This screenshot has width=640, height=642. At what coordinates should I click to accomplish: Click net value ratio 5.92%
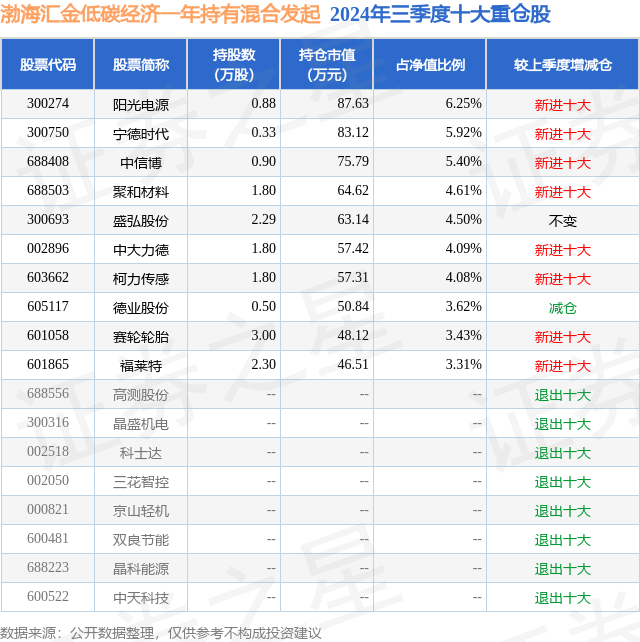464,133
